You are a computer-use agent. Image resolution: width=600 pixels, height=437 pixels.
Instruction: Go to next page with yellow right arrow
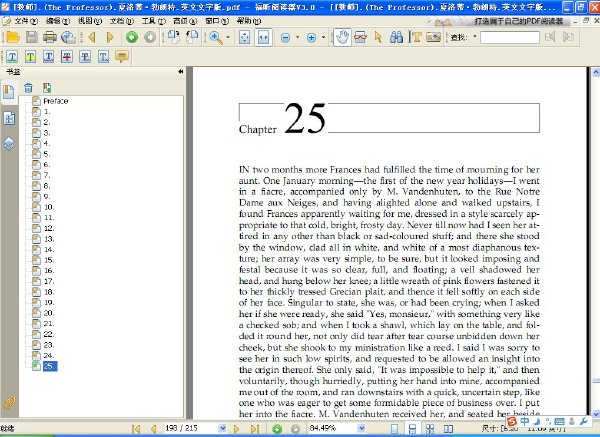pos(110,37)
